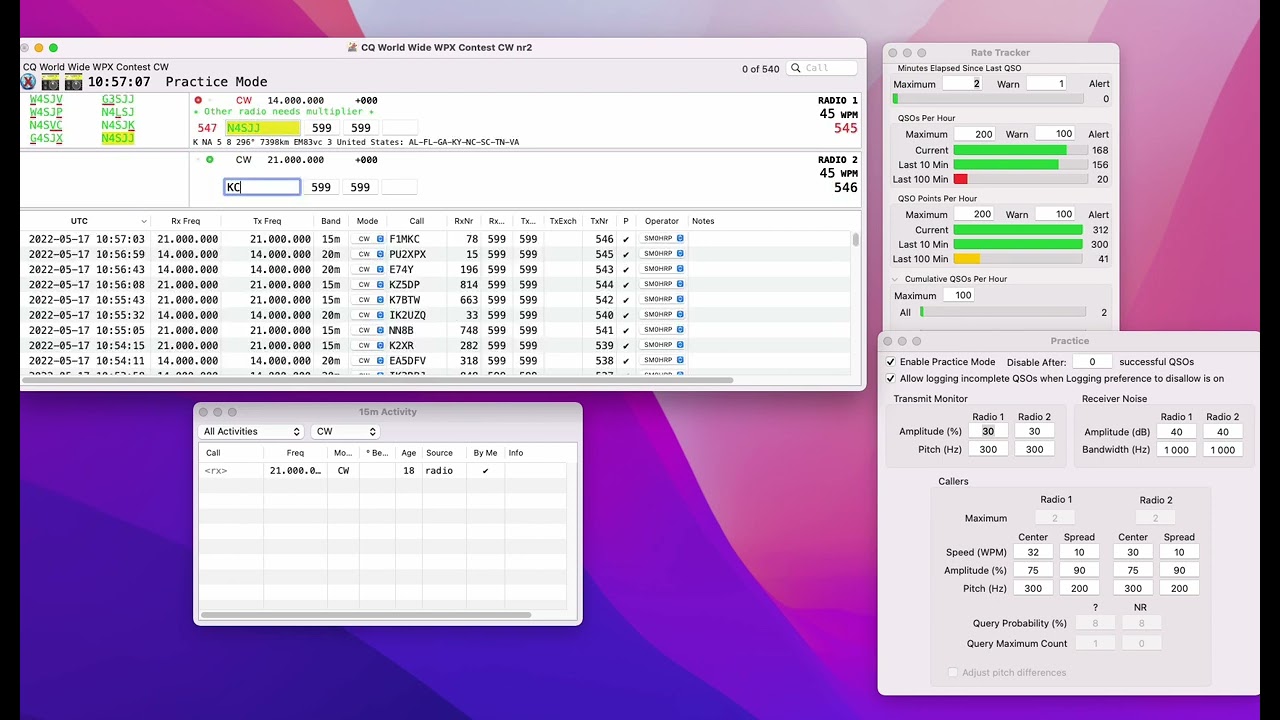Edit Disable After successful QSOs field

click(x=1092, y=362)
